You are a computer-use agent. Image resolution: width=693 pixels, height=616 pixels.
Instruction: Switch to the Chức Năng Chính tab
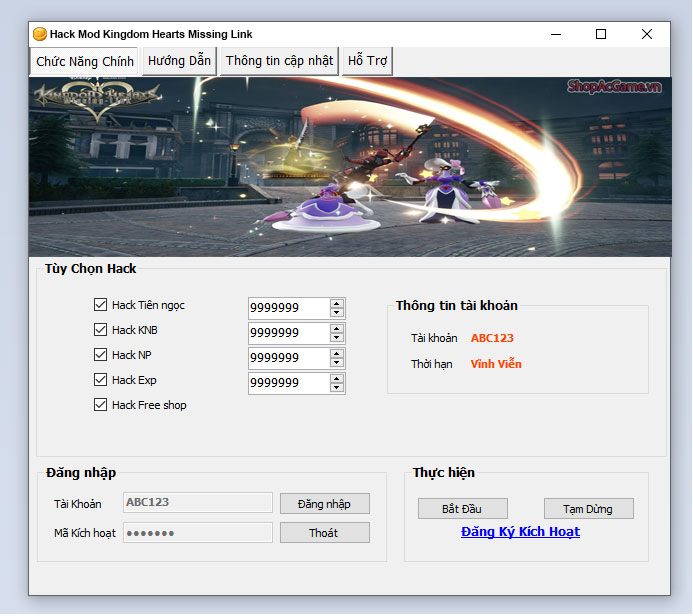pyautogui.click(x=84, y=61)
